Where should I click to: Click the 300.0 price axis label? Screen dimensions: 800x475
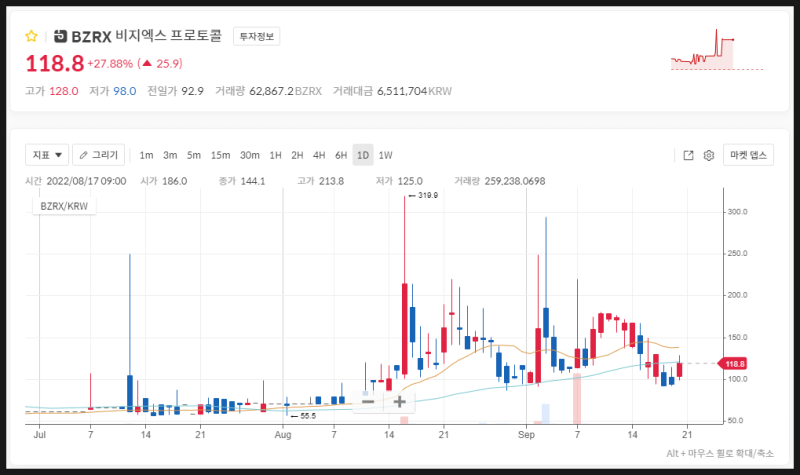click(737, 212)
